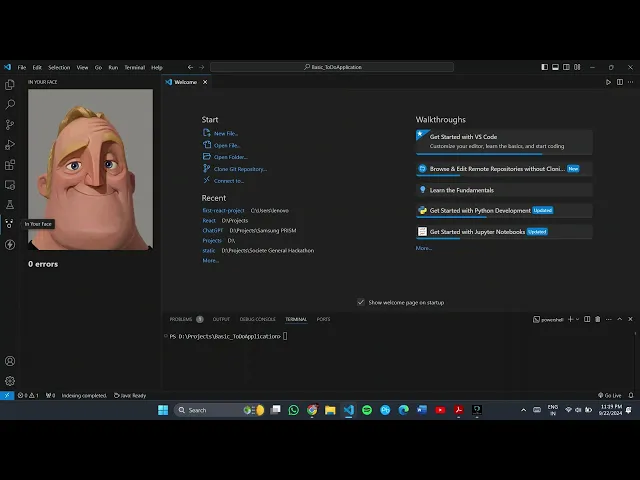Open notifications bell in status bar
640x480 pixels.
(631, 395)
